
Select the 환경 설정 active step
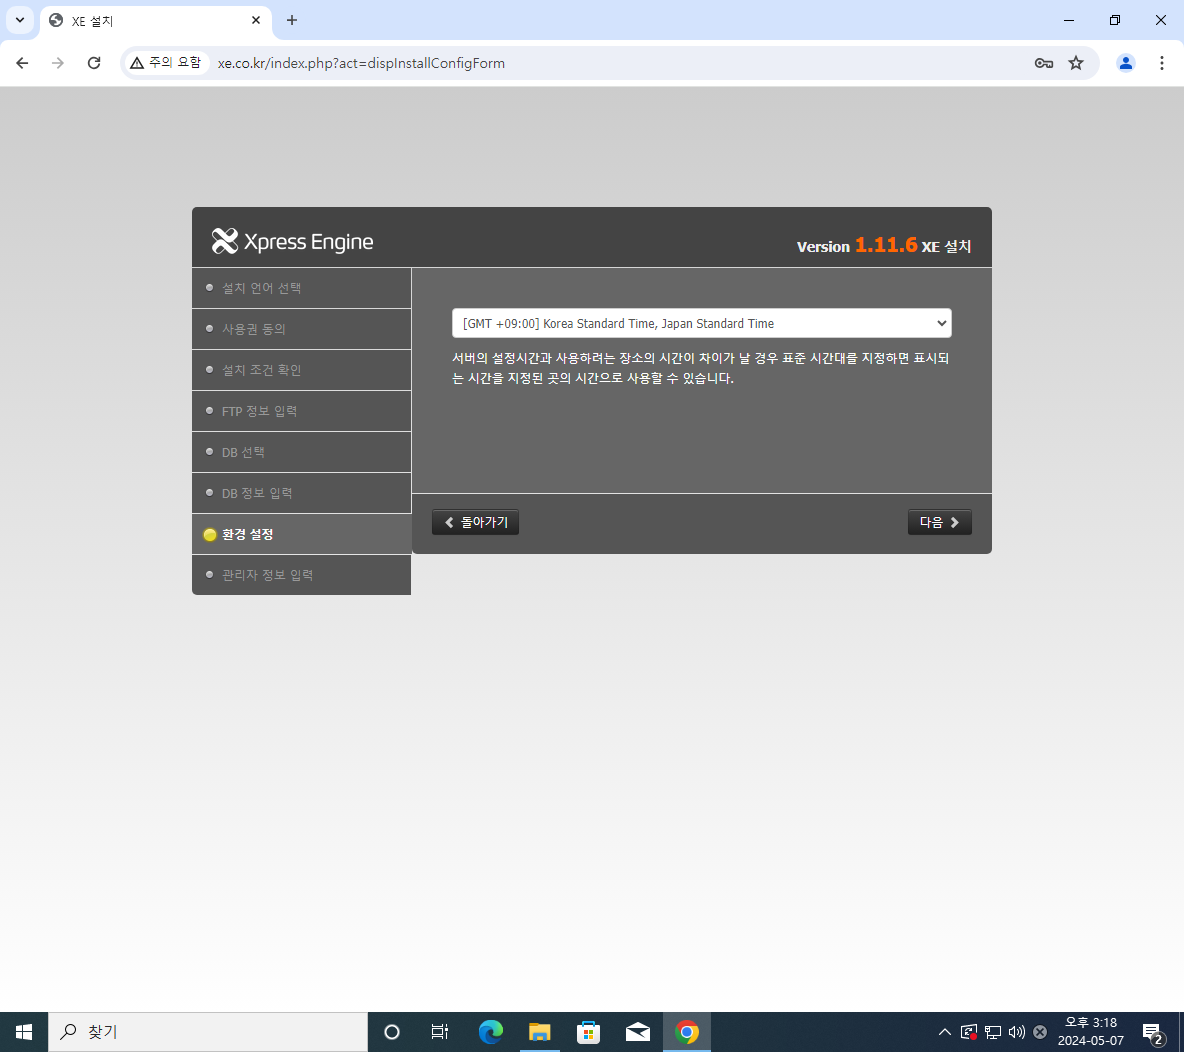click(301, 534)
